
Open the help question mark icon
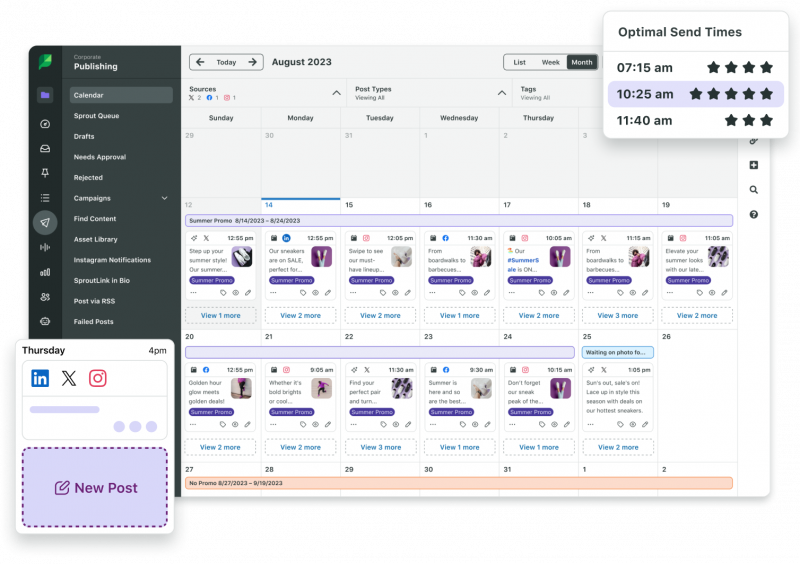pos(754,214)
